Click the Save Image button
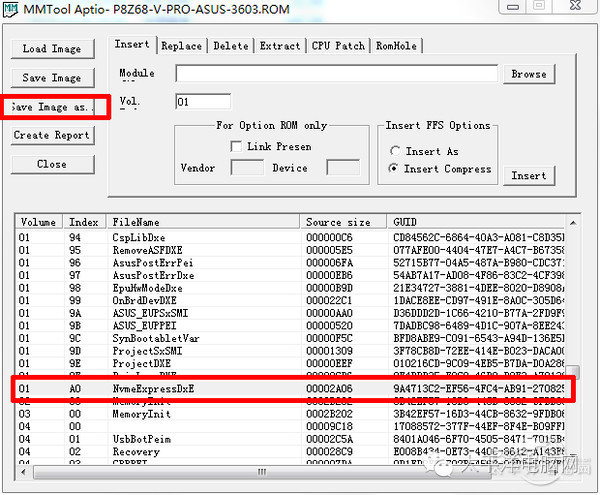The image size is (600, 495). [52, 78]
